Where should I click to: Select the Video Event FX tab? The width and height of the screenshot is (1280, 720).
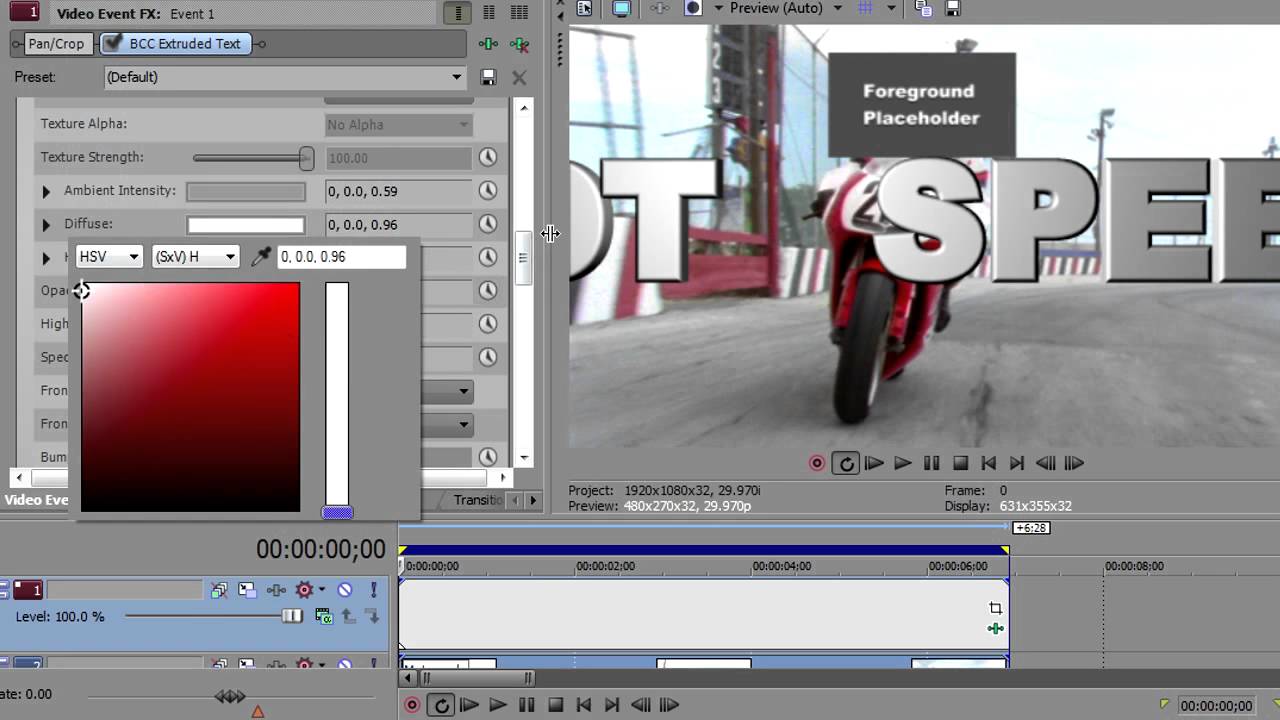[36, 500]
